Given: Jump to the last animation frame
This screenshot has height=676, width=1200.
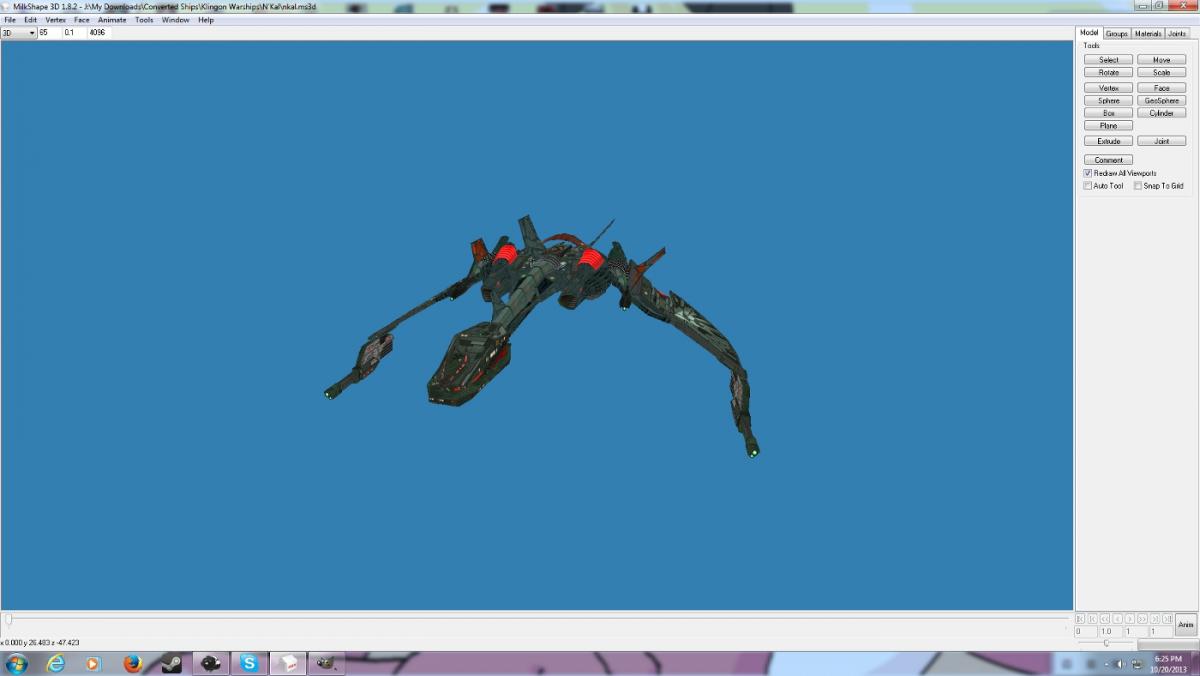Looking at the screenshot, I should pos(1168,619).
